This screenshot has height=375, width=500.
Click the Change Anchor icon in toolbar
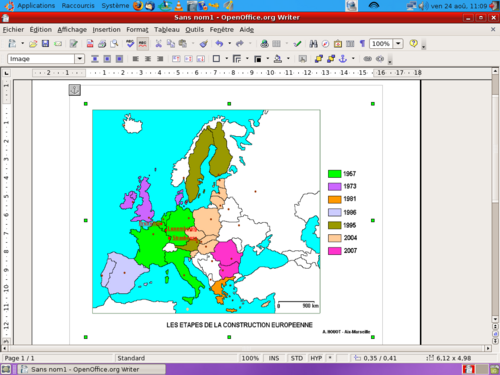[343, 59]
